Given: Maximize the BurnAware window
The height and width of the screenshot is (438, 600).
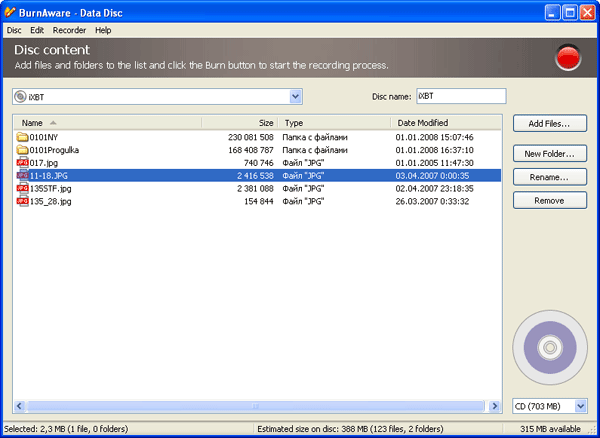Looking at the screenshot, I should (x=570, y=13).
